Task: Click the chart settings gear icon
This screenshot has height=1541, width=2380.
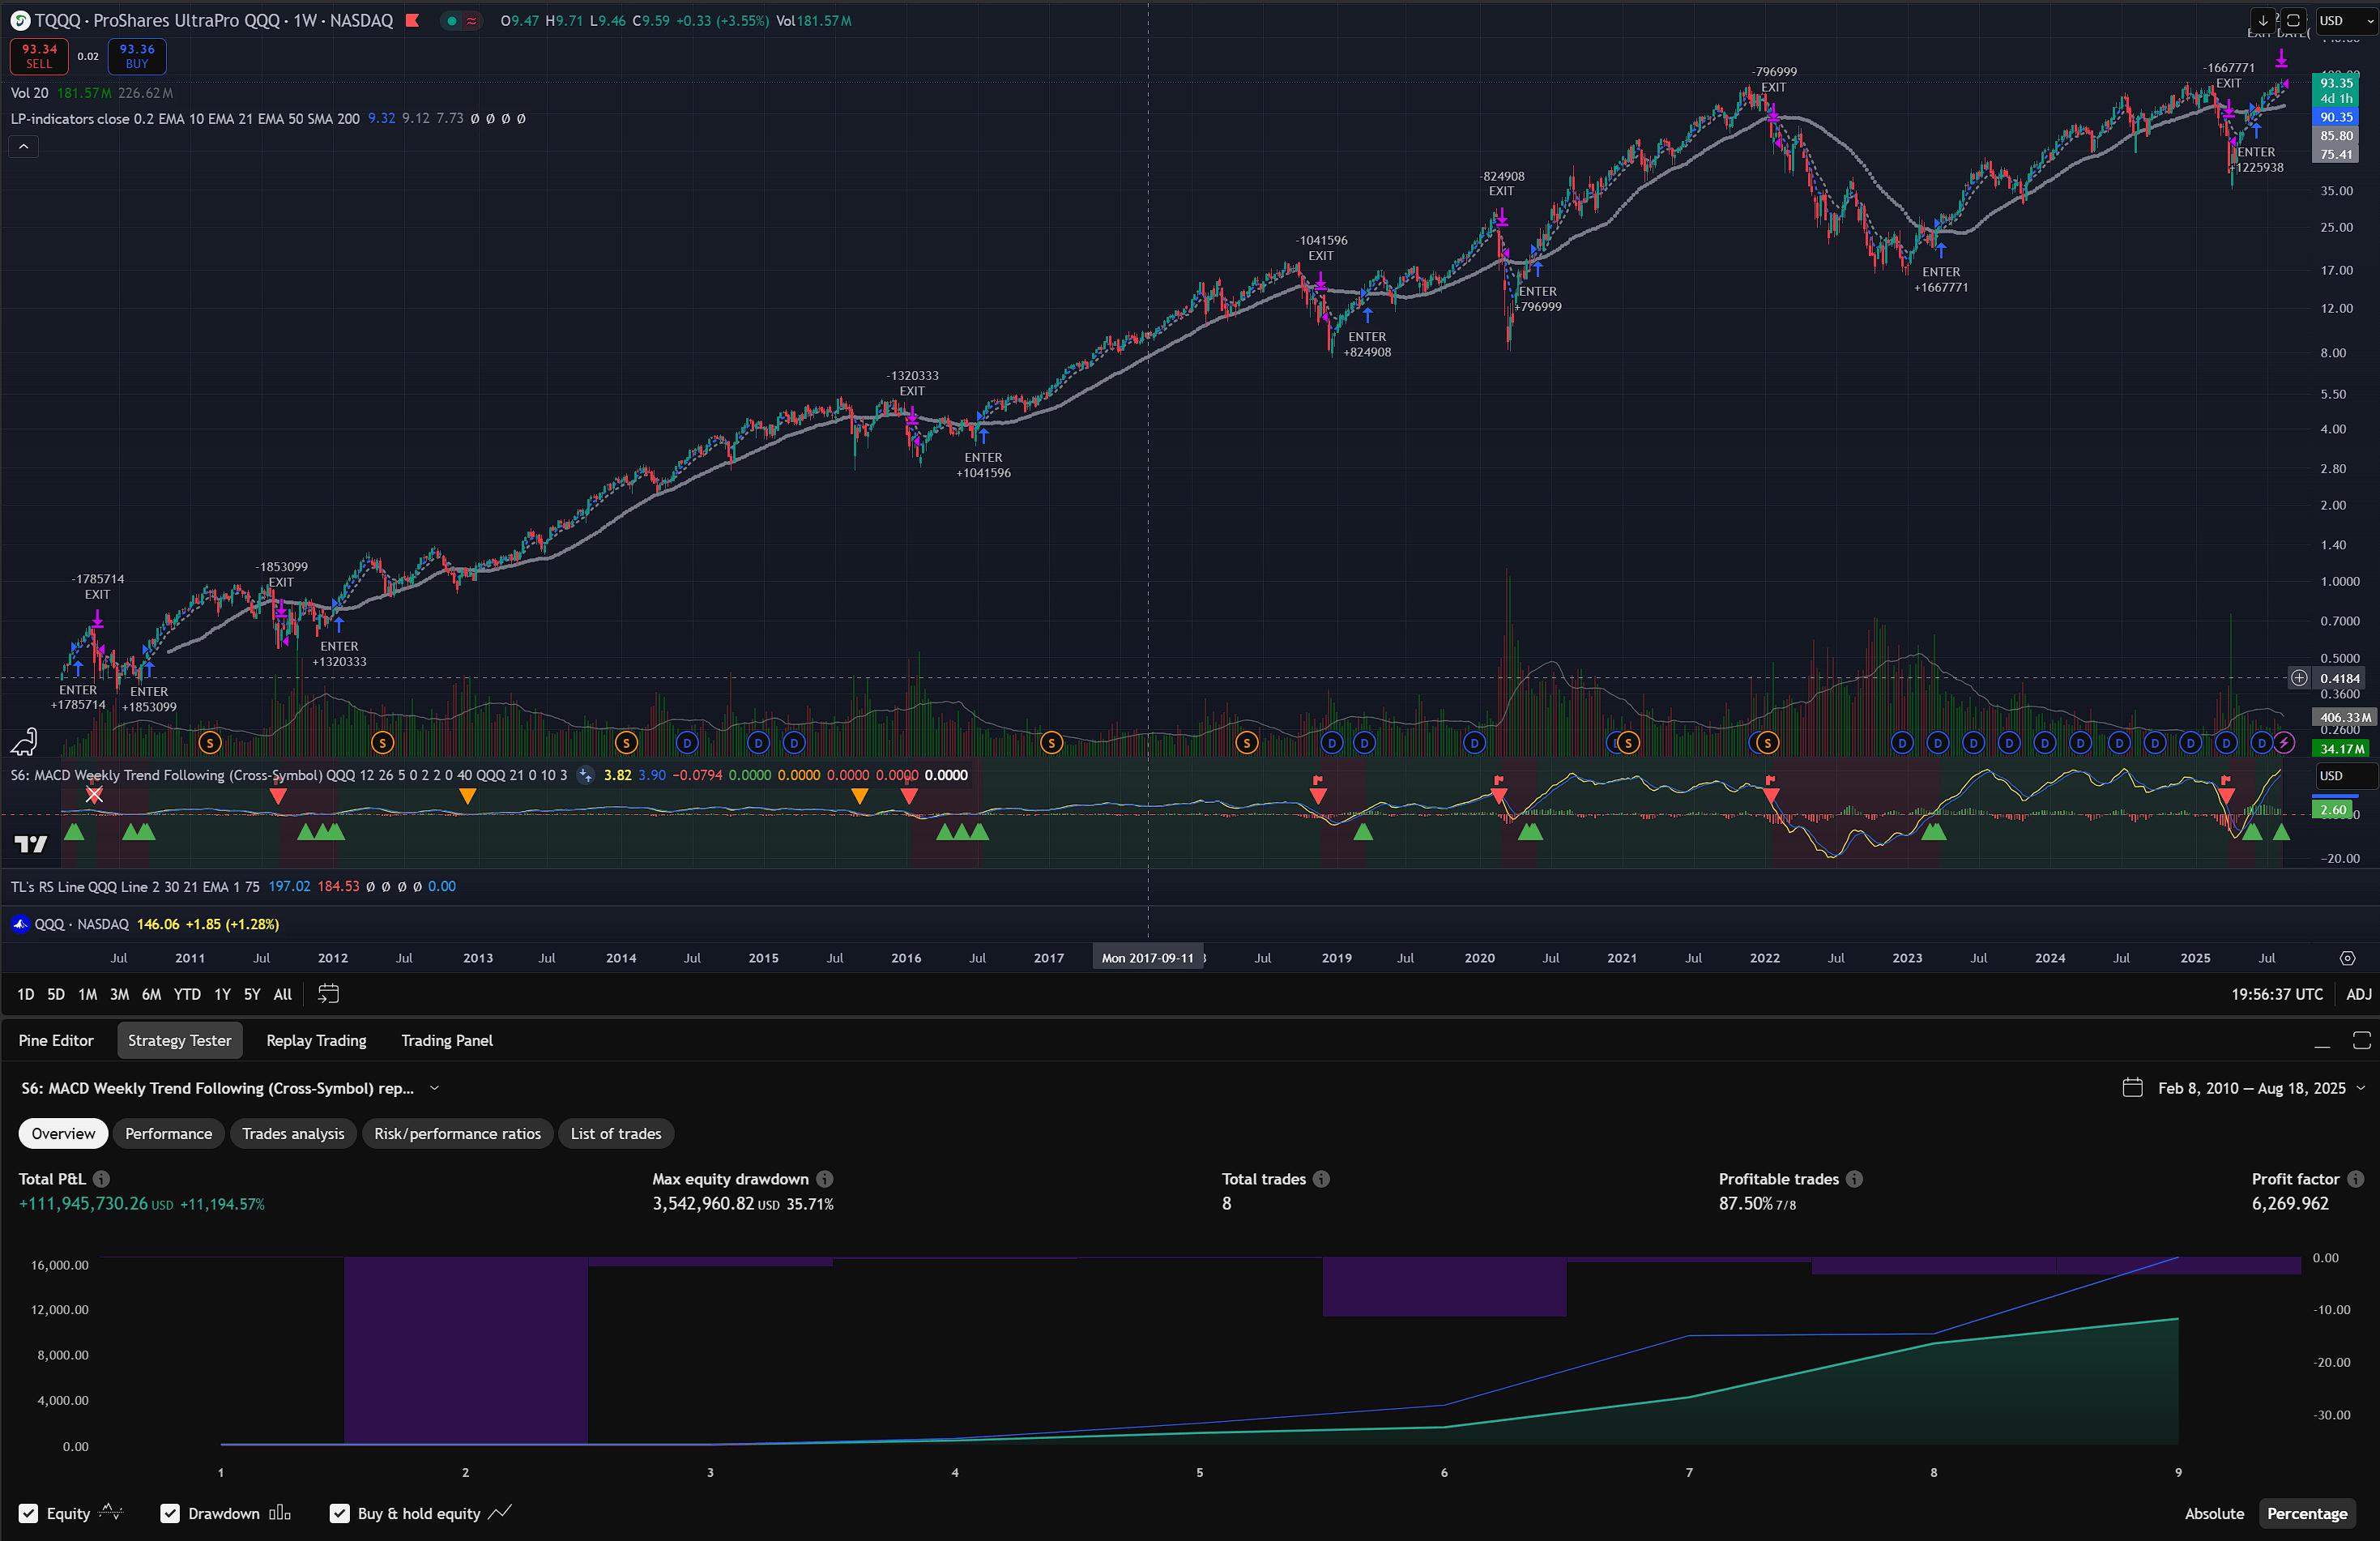Action: (x=2347, y=958)
